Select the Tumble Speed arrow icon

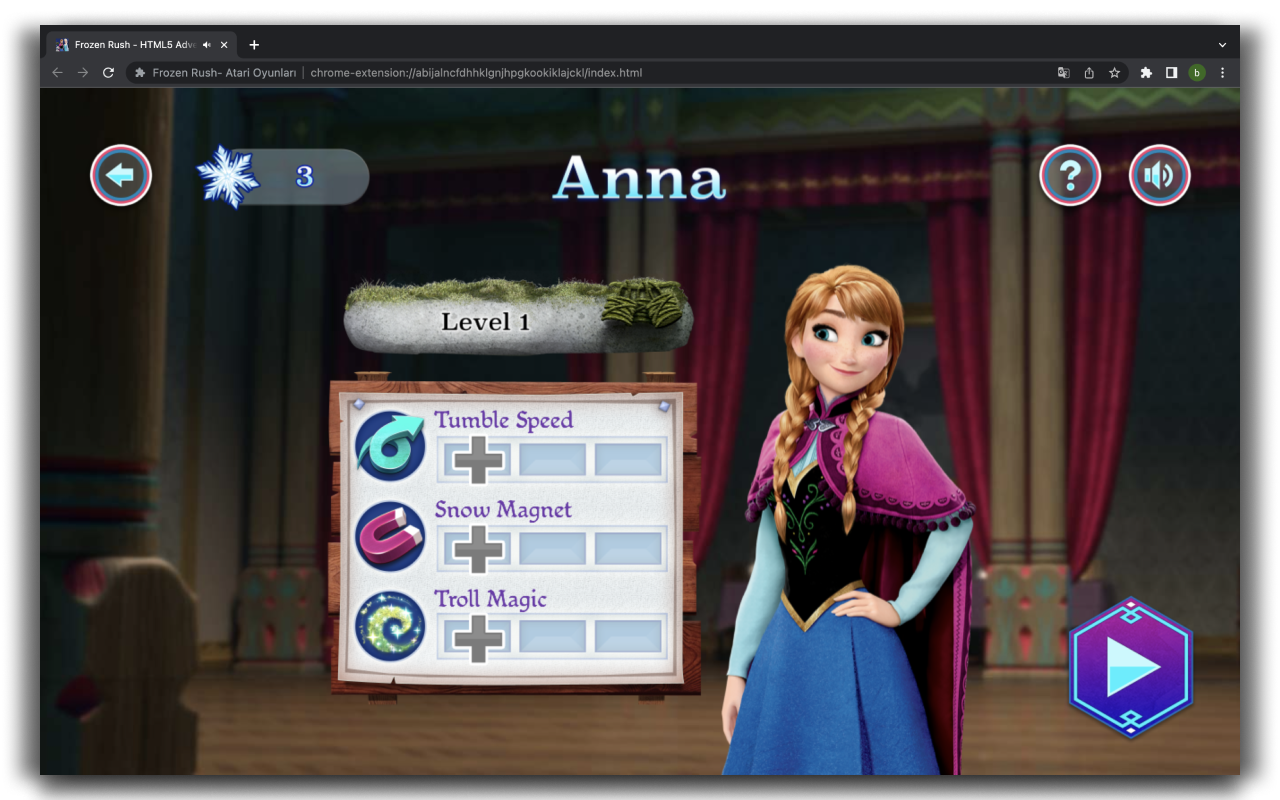tap(390, 446)
